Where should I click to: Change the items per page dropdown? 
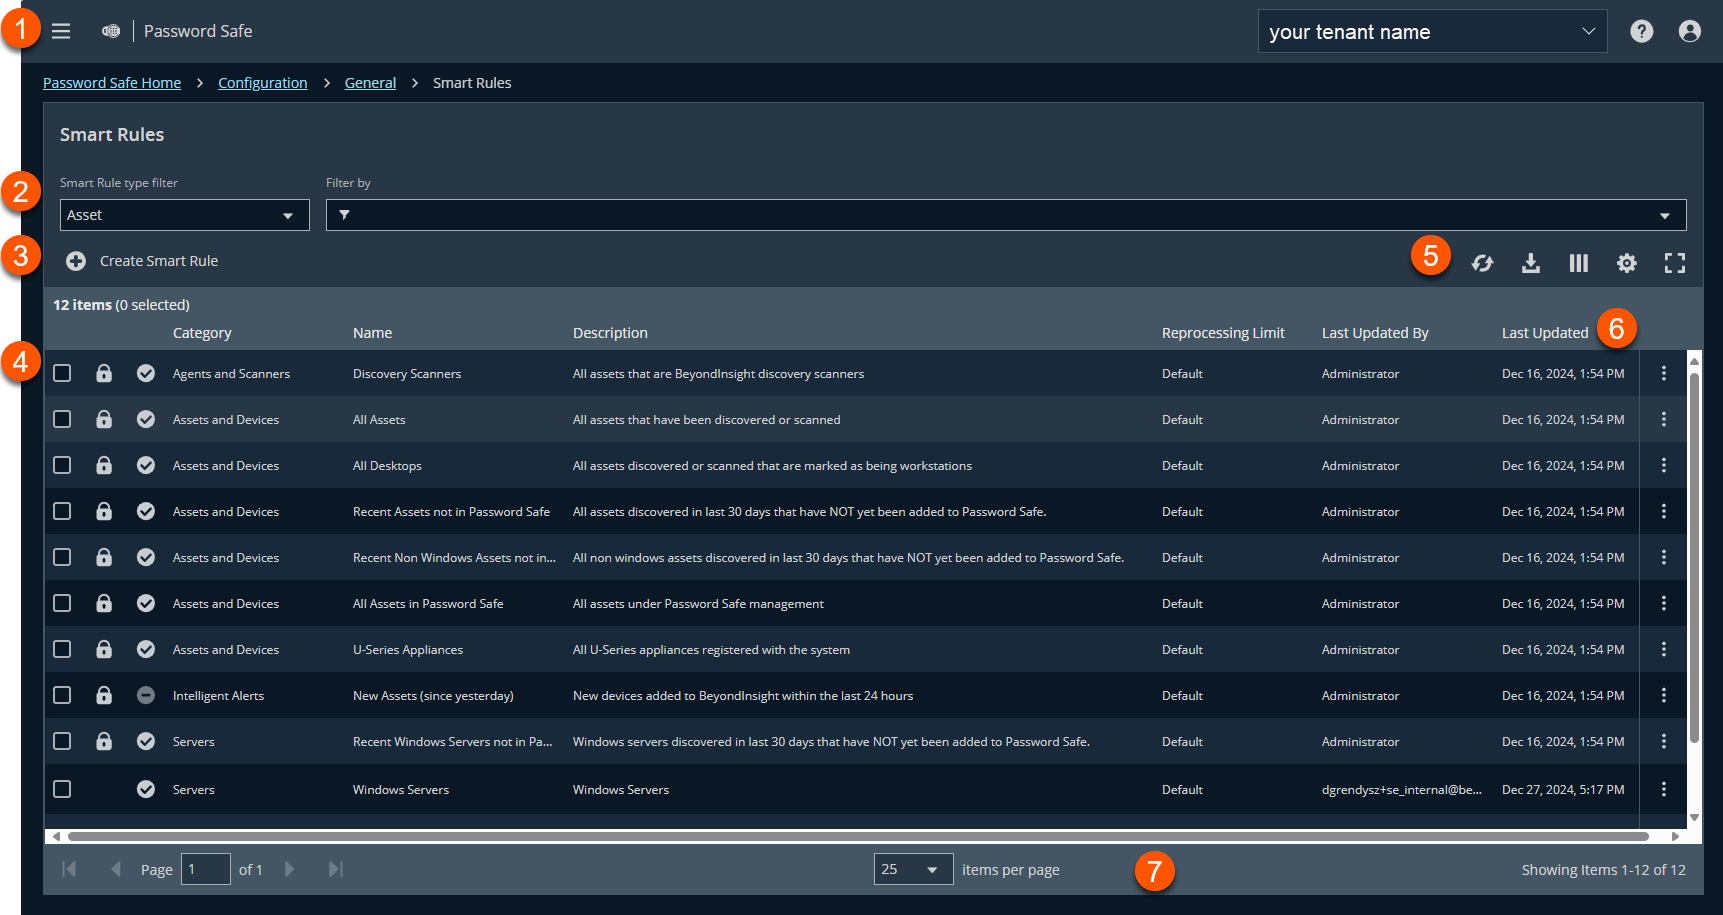(913, 869)
